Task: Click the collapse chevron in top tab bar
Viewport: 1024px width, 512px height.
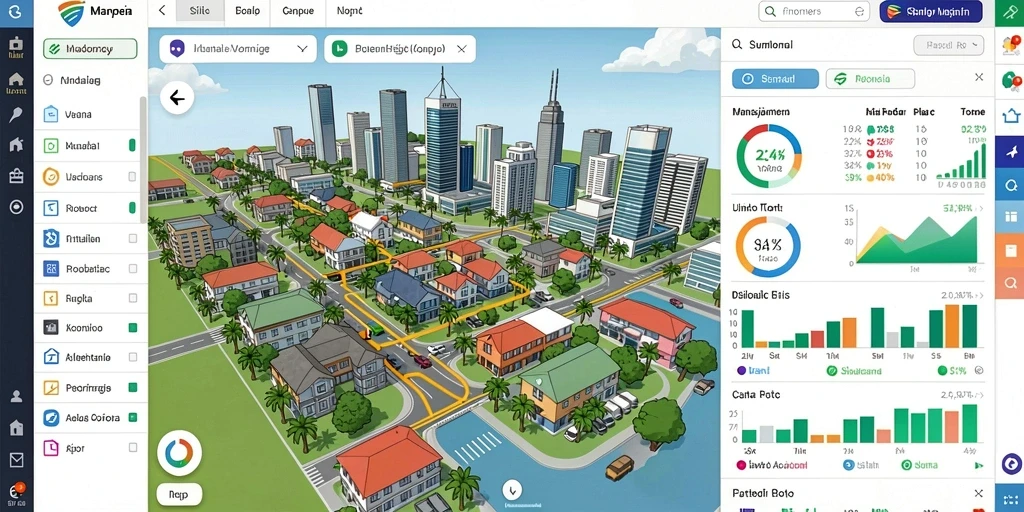Action: 162,10
